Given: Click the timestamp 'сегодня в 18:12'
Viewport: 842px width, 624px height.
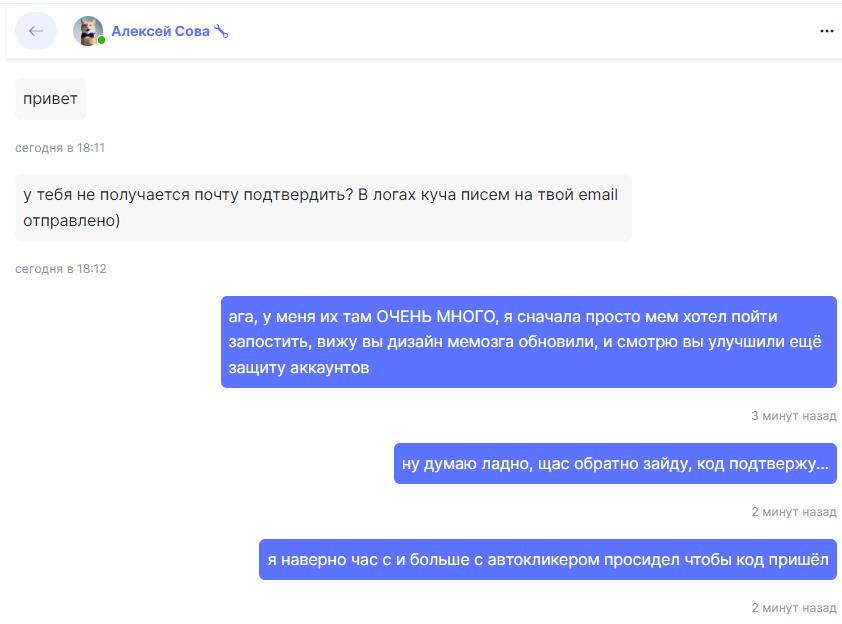Looking at the screenshot, I should 61,269.
